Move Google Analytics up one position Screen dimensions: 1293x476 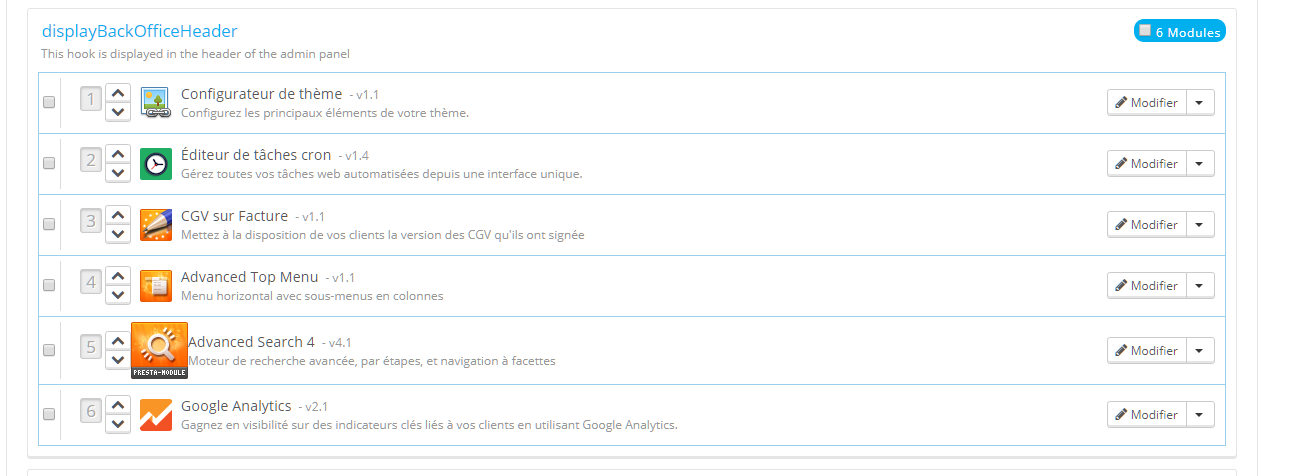[118, 405]
